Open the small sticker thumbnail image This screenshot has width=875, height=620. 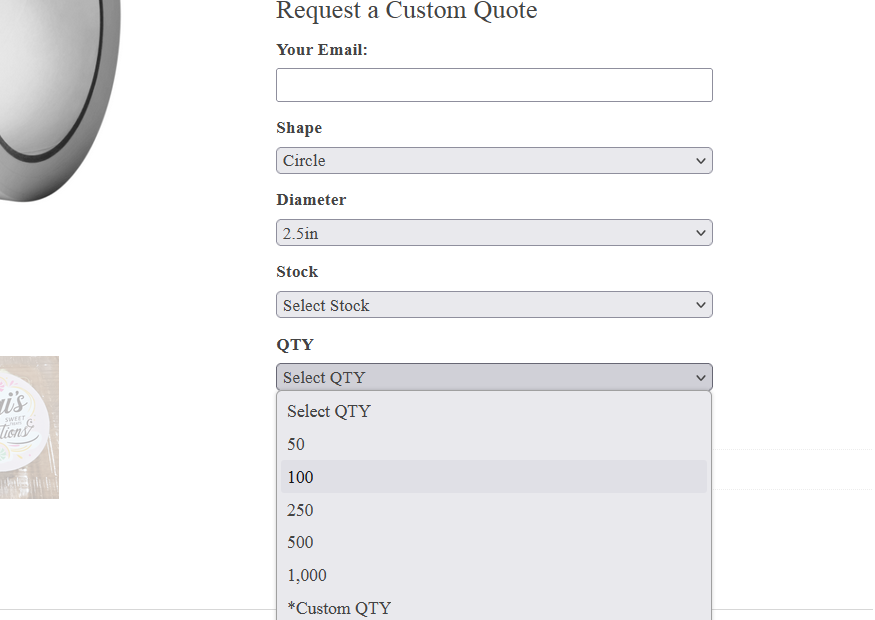(x=28, y=427)
